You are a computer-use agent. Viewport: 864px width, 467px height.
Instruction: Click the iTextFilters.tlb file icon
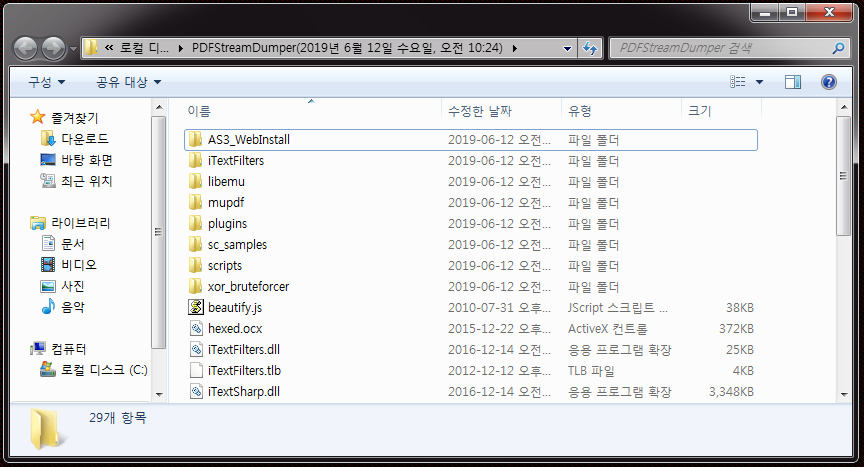[x=196, y=370]
